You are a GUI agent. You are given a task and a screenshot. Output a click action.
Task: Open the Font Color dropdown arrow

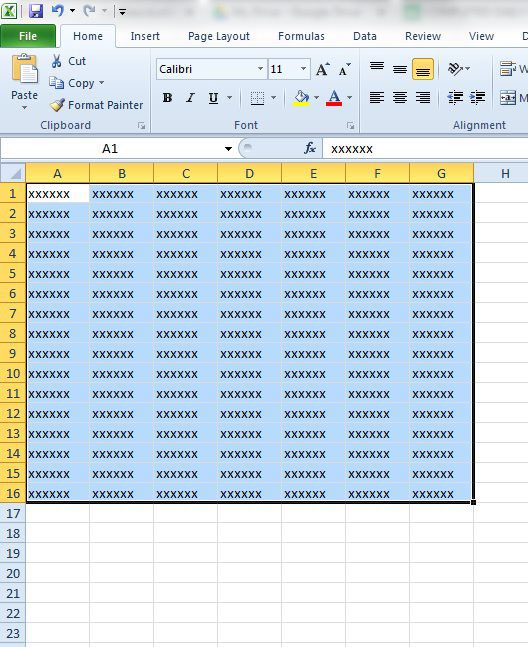[349, 98]
